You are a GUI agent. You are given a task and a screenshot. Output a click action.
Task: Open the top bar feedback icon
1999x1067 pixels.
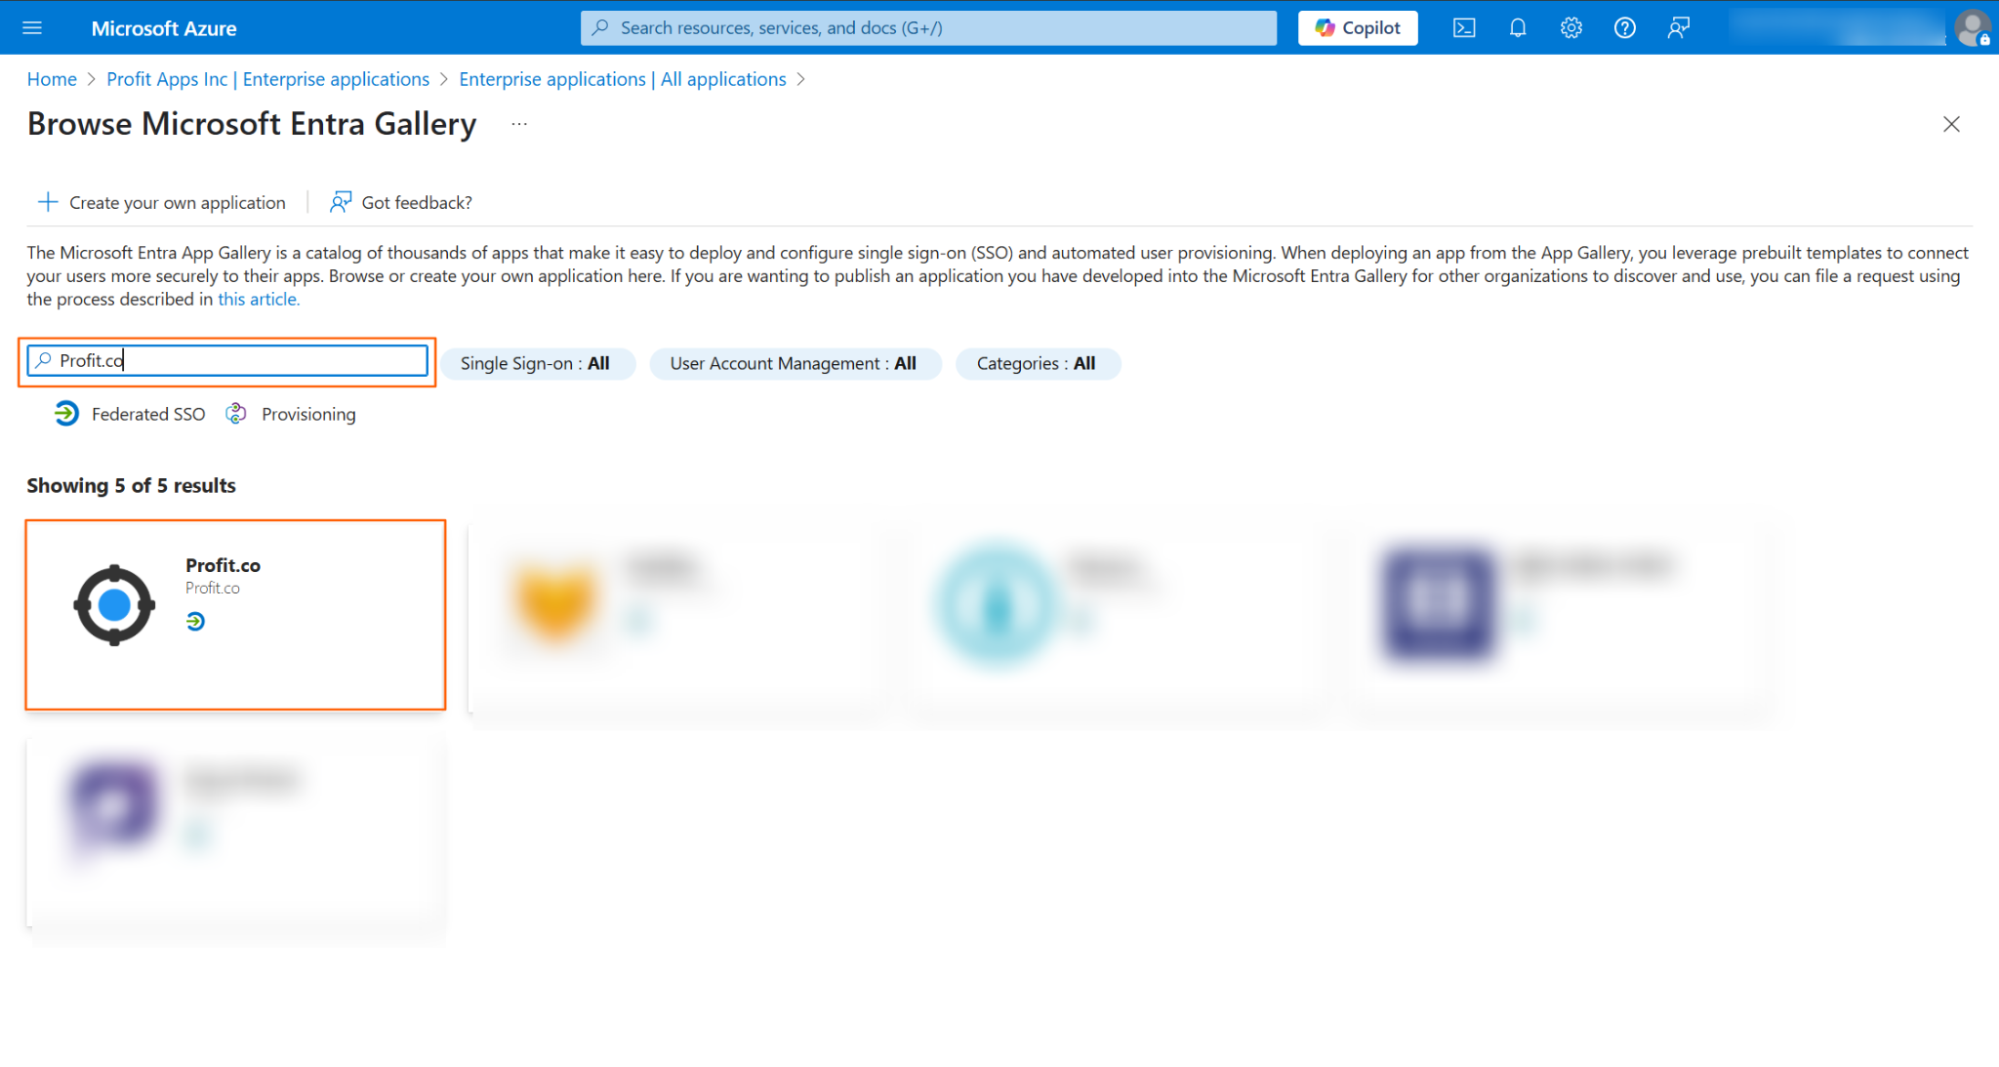click(x=1678, y=28)
